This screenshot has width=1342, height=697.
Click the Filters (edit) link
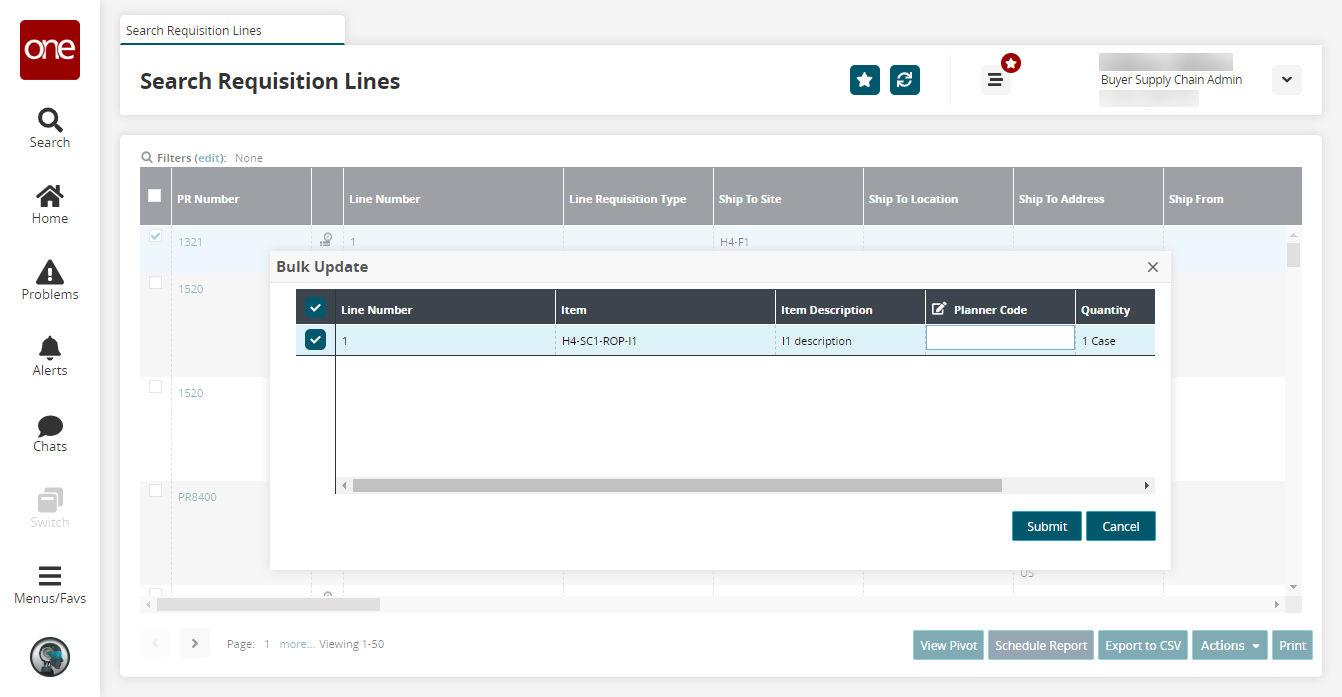click(x=210, y=158)
